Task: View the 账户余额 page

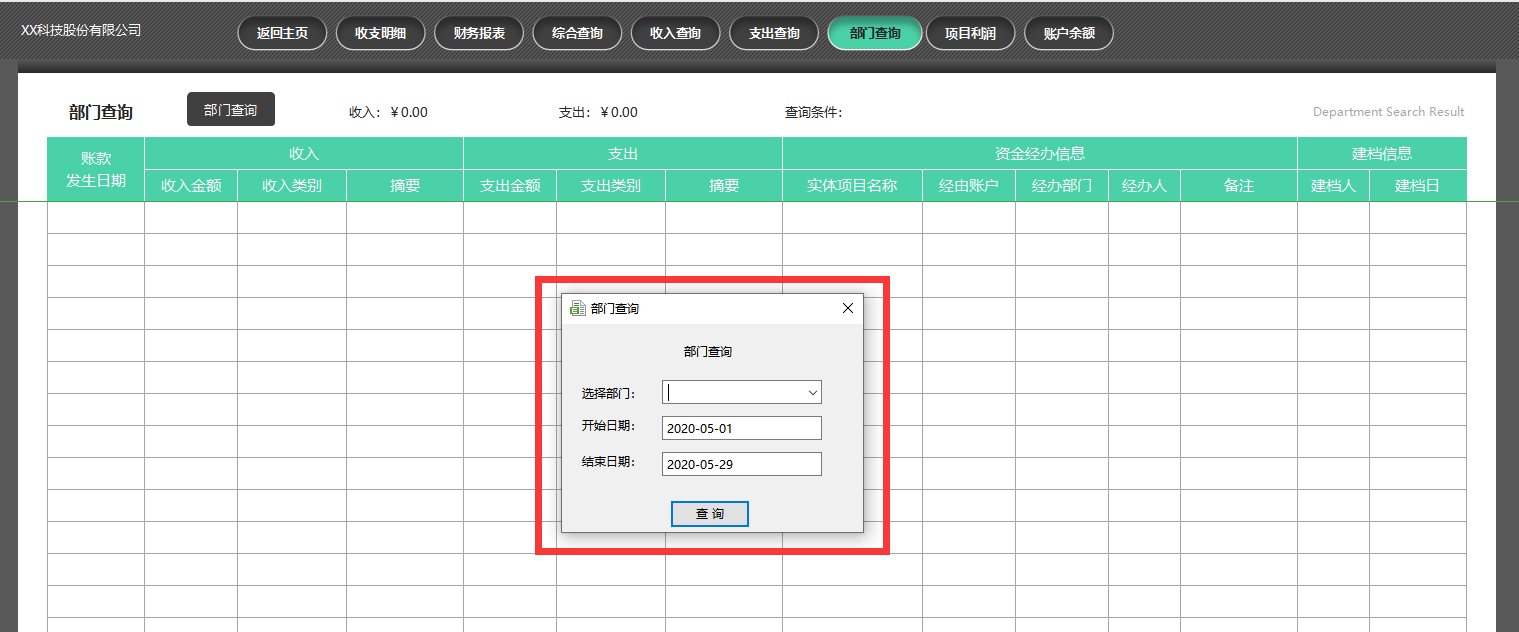Action: [1068, 32]
